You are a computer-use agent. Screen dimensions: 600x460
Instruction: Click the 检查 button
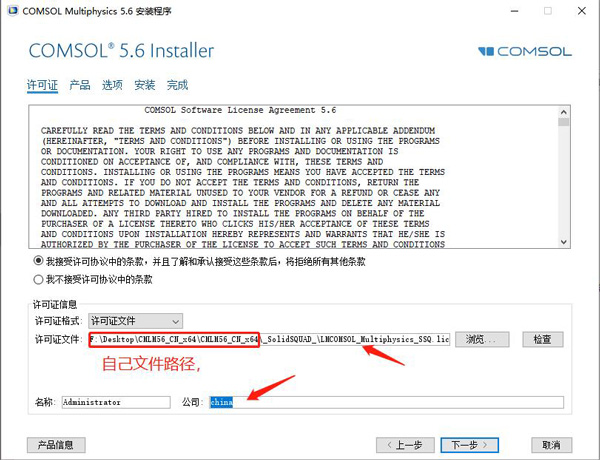point(543,339)
